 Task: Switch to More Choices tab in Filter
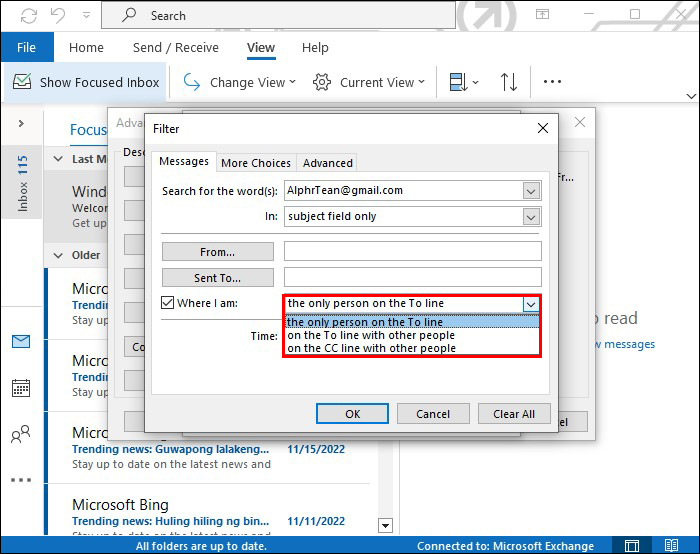click(x=256, y=163)
